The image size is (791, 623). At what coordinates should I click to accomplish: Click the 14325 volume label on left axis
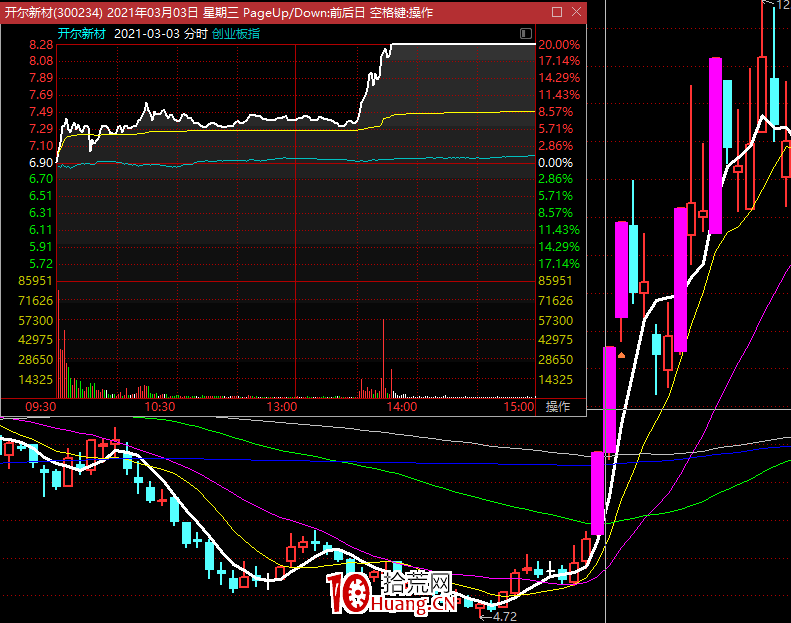35,379
